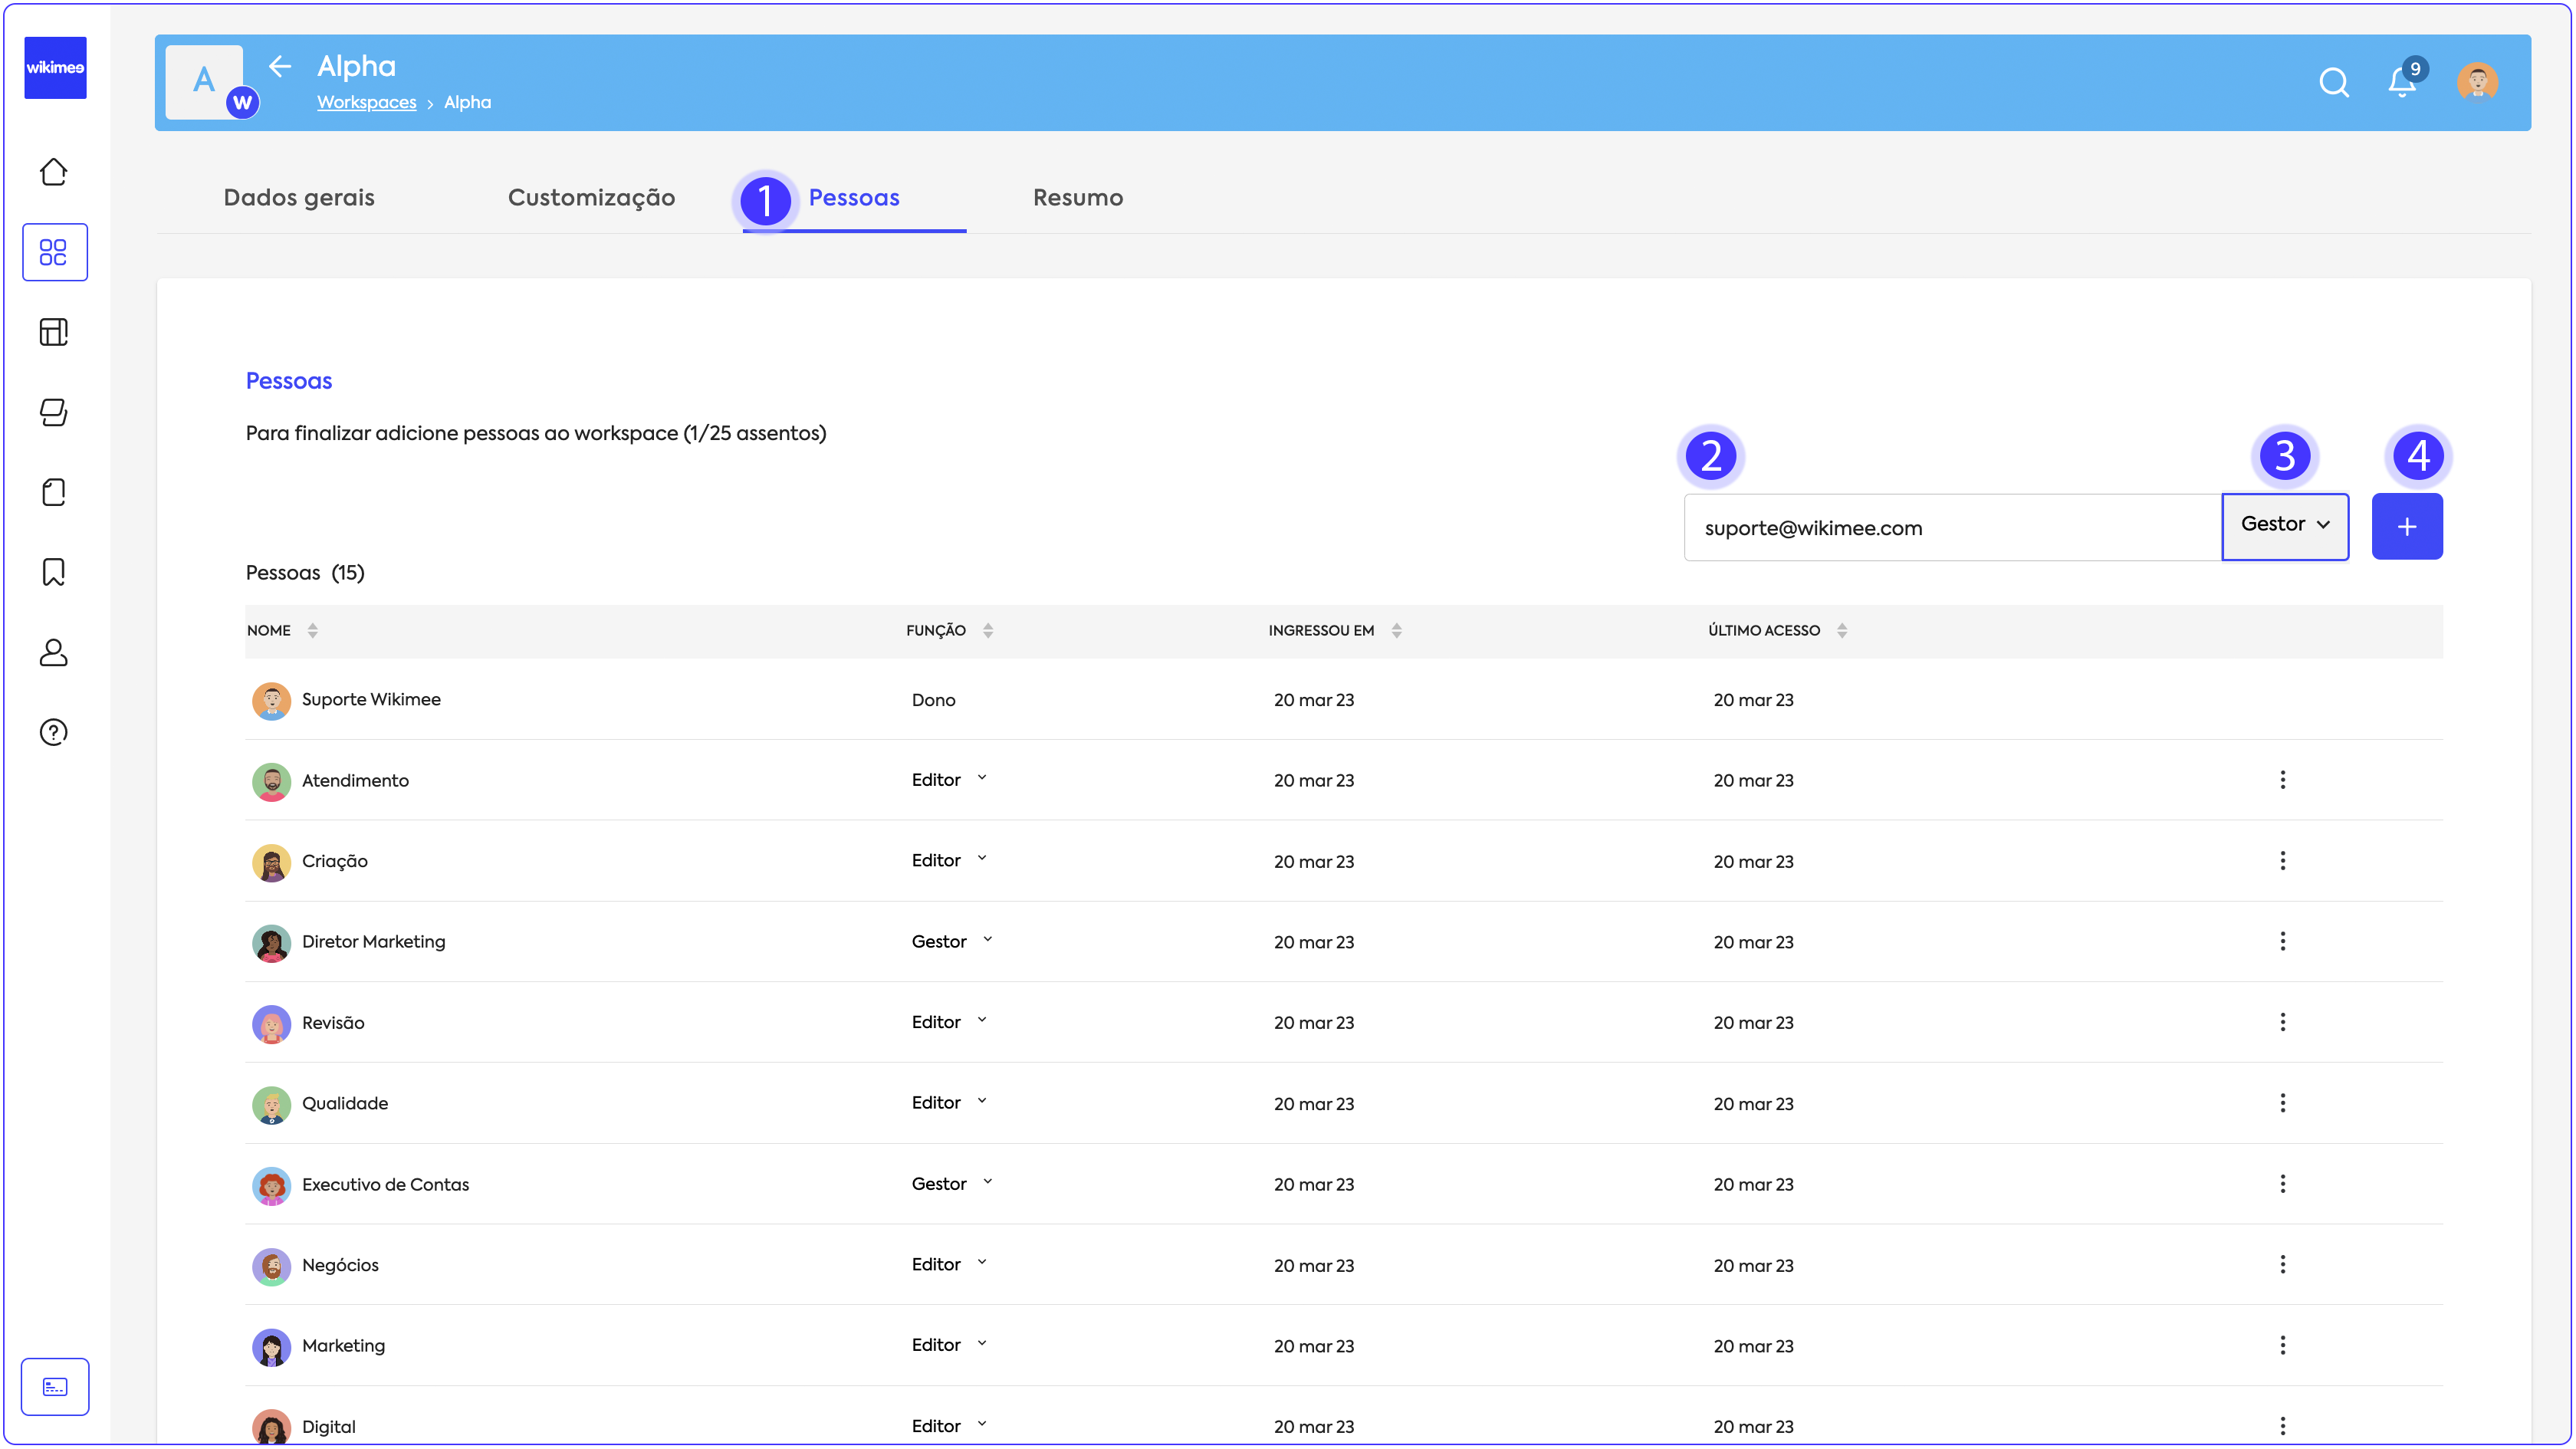2576x1449 pixels.
Task: Expand Gestor role dropdown for Executivo de Contas
Action: click(952, 1183)
